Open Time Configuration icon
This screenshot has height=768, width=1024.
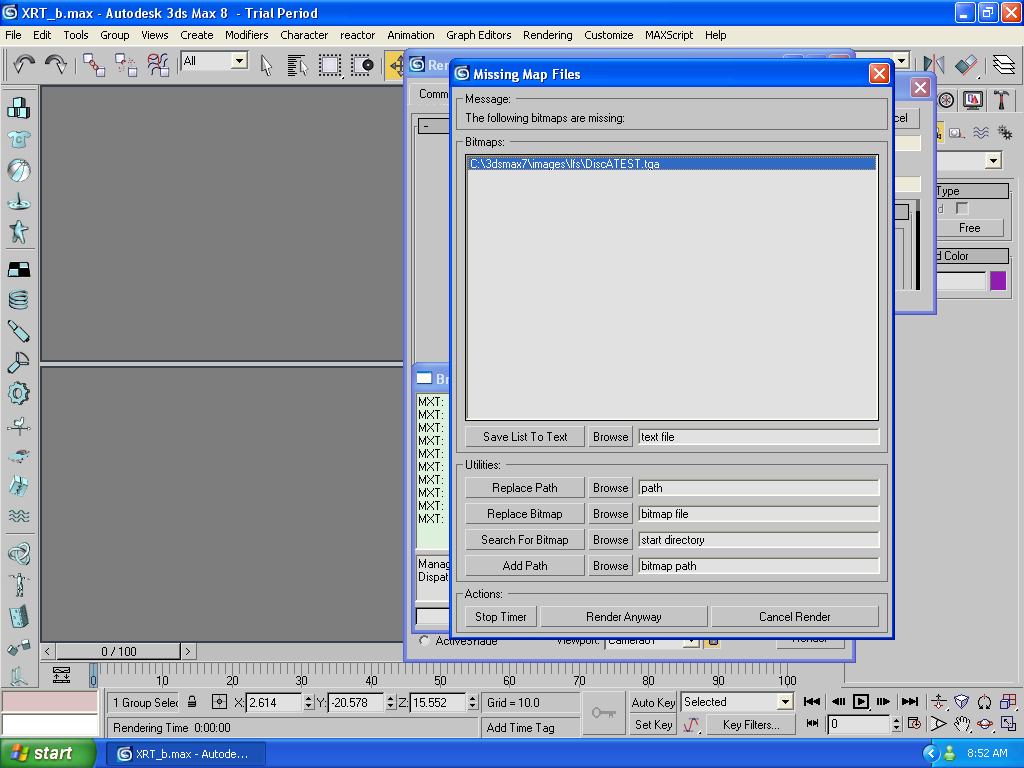[x=914, y=724]
